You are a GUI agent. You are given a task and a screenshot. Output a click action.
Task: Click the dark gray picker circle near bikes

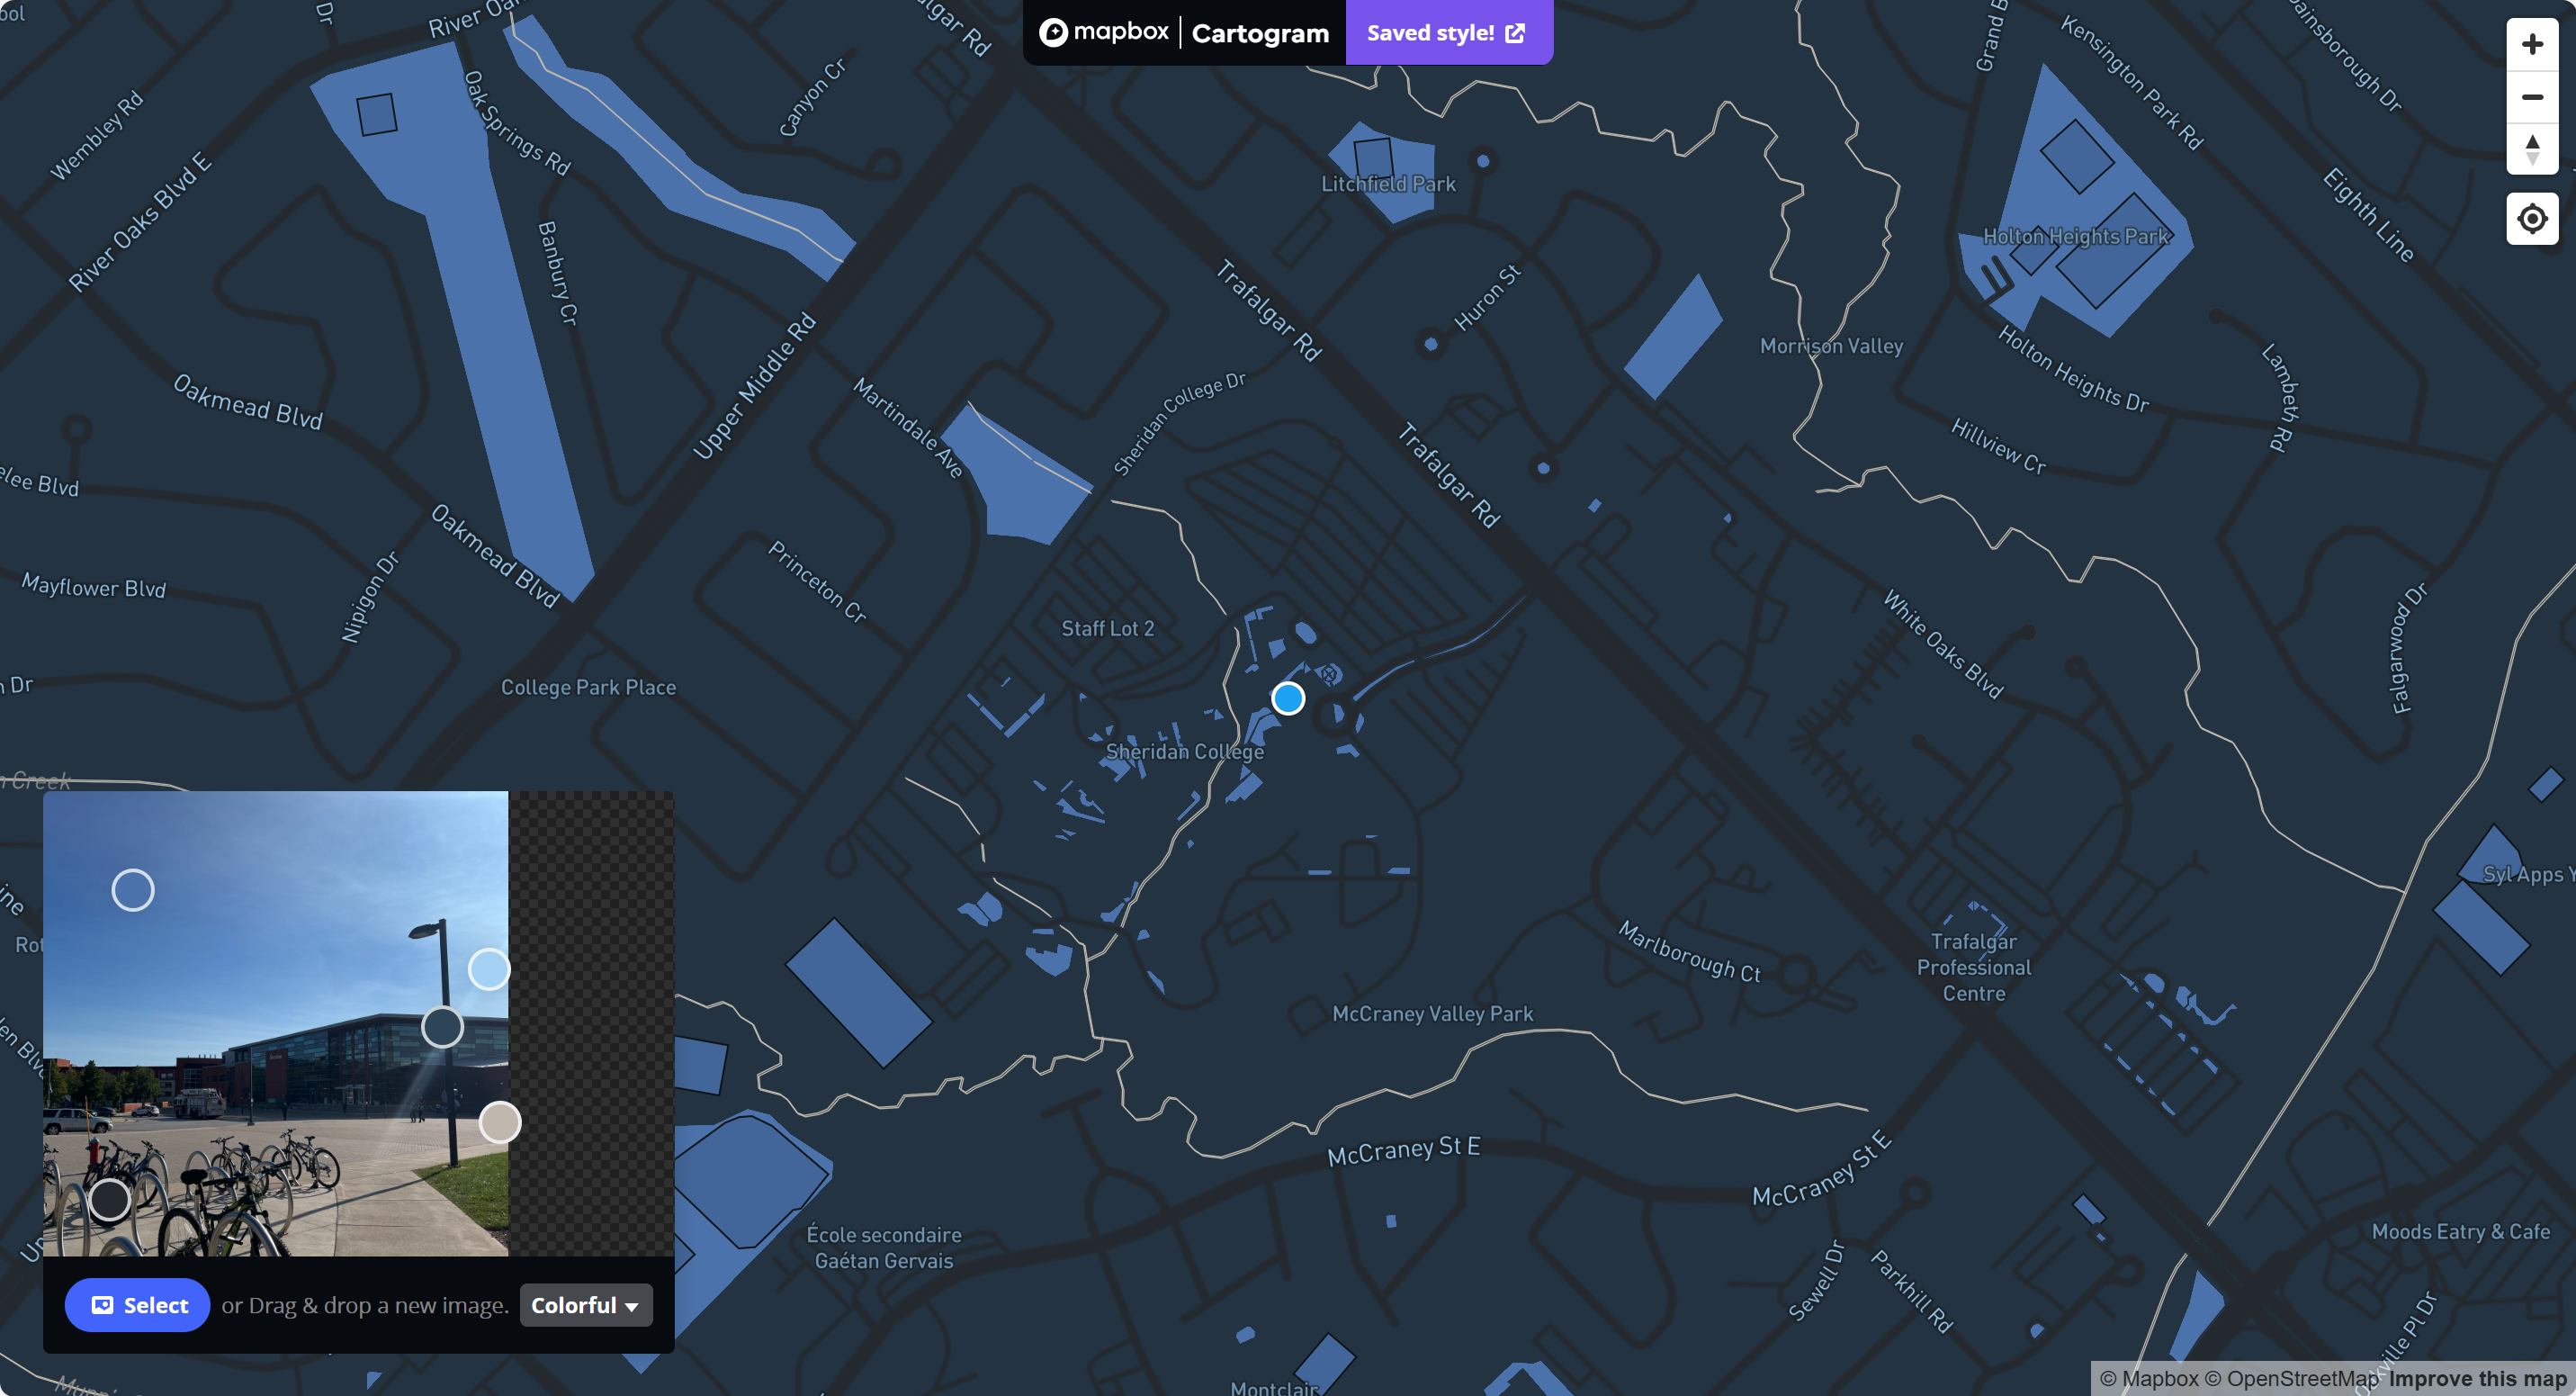(x=109, y=1200)
